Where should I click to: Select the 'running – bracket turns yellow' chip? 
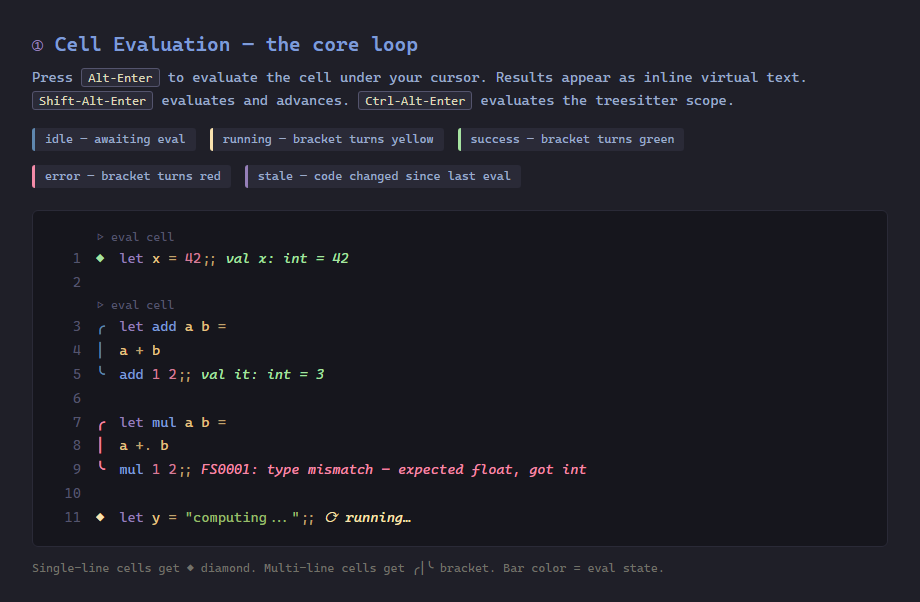[326, 139]
